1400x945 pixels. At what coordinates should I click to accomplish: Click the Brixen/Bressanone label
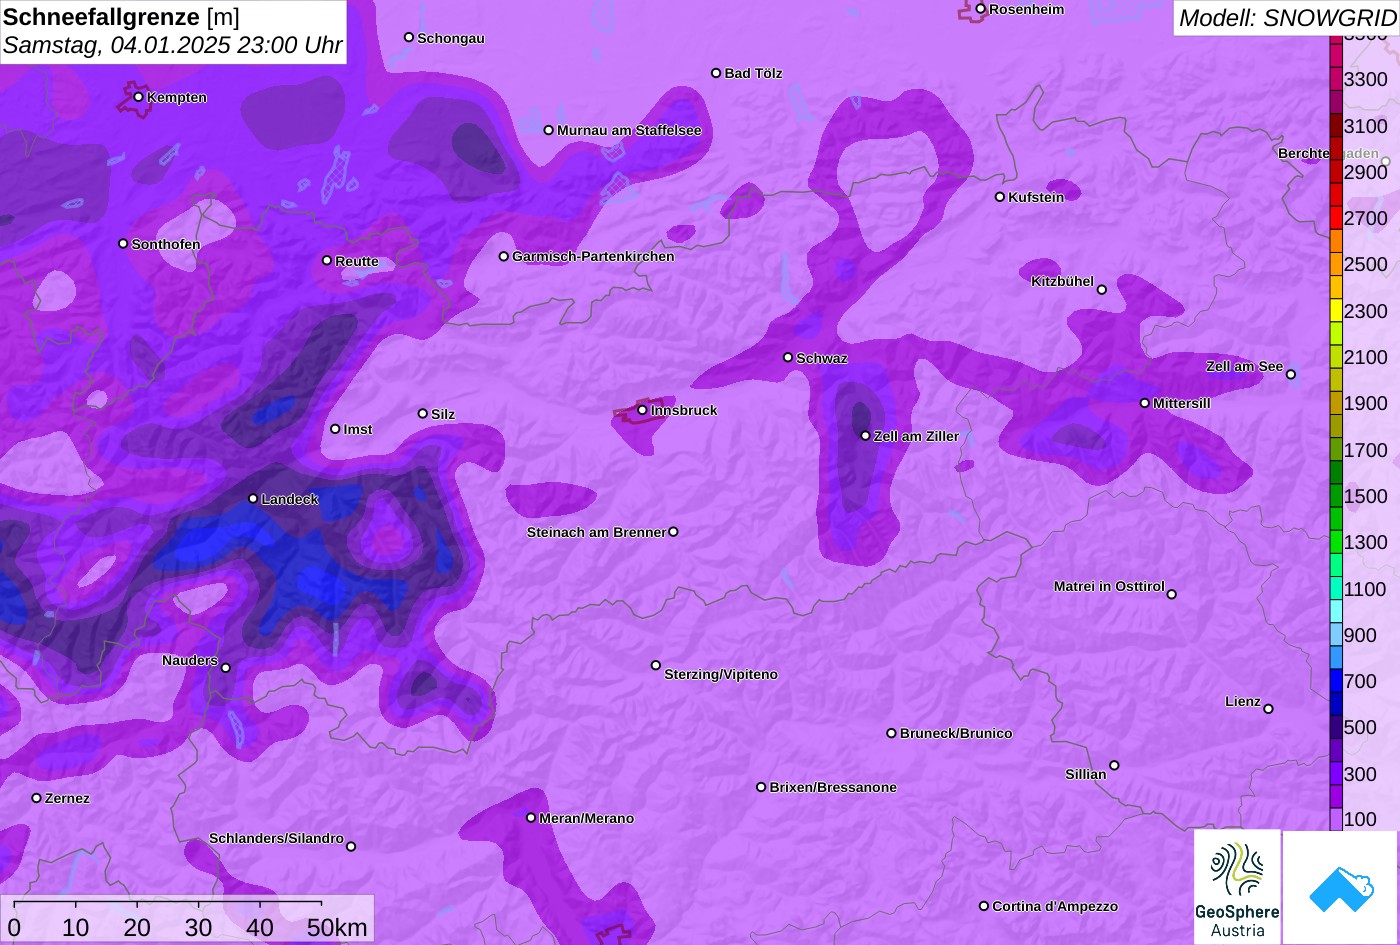pyautogui.click(x=833, y=788)
